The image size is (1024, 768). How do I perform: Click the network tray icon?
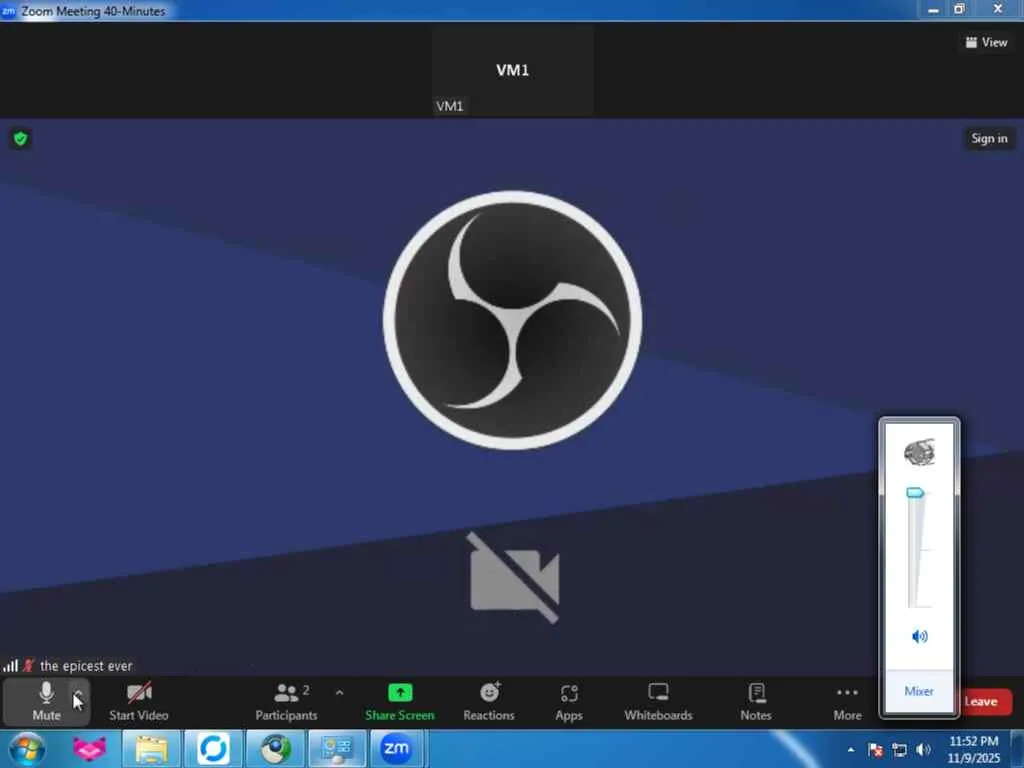[x=899, y=750]
